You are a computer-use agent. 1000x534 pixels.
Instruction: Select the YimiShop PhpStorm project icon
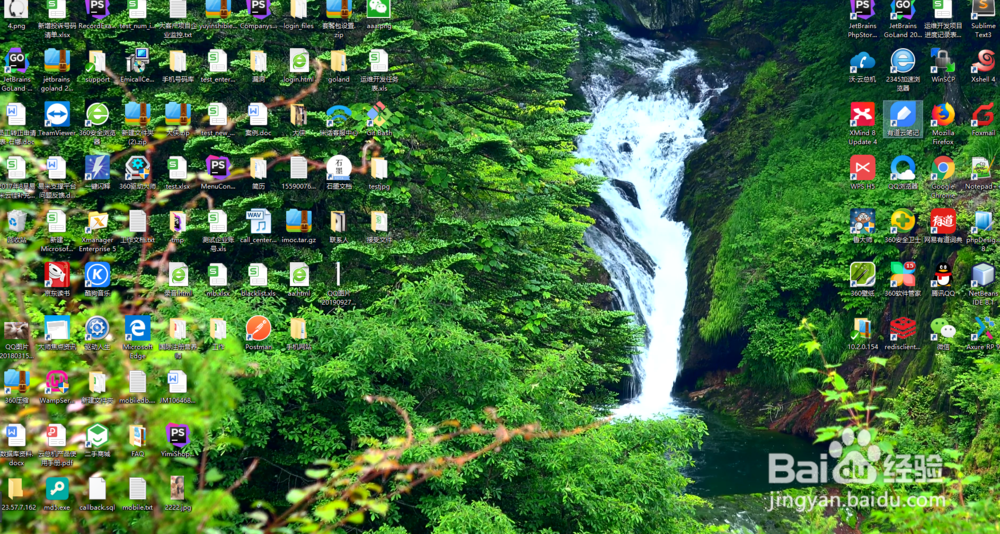tap(177, 435)
